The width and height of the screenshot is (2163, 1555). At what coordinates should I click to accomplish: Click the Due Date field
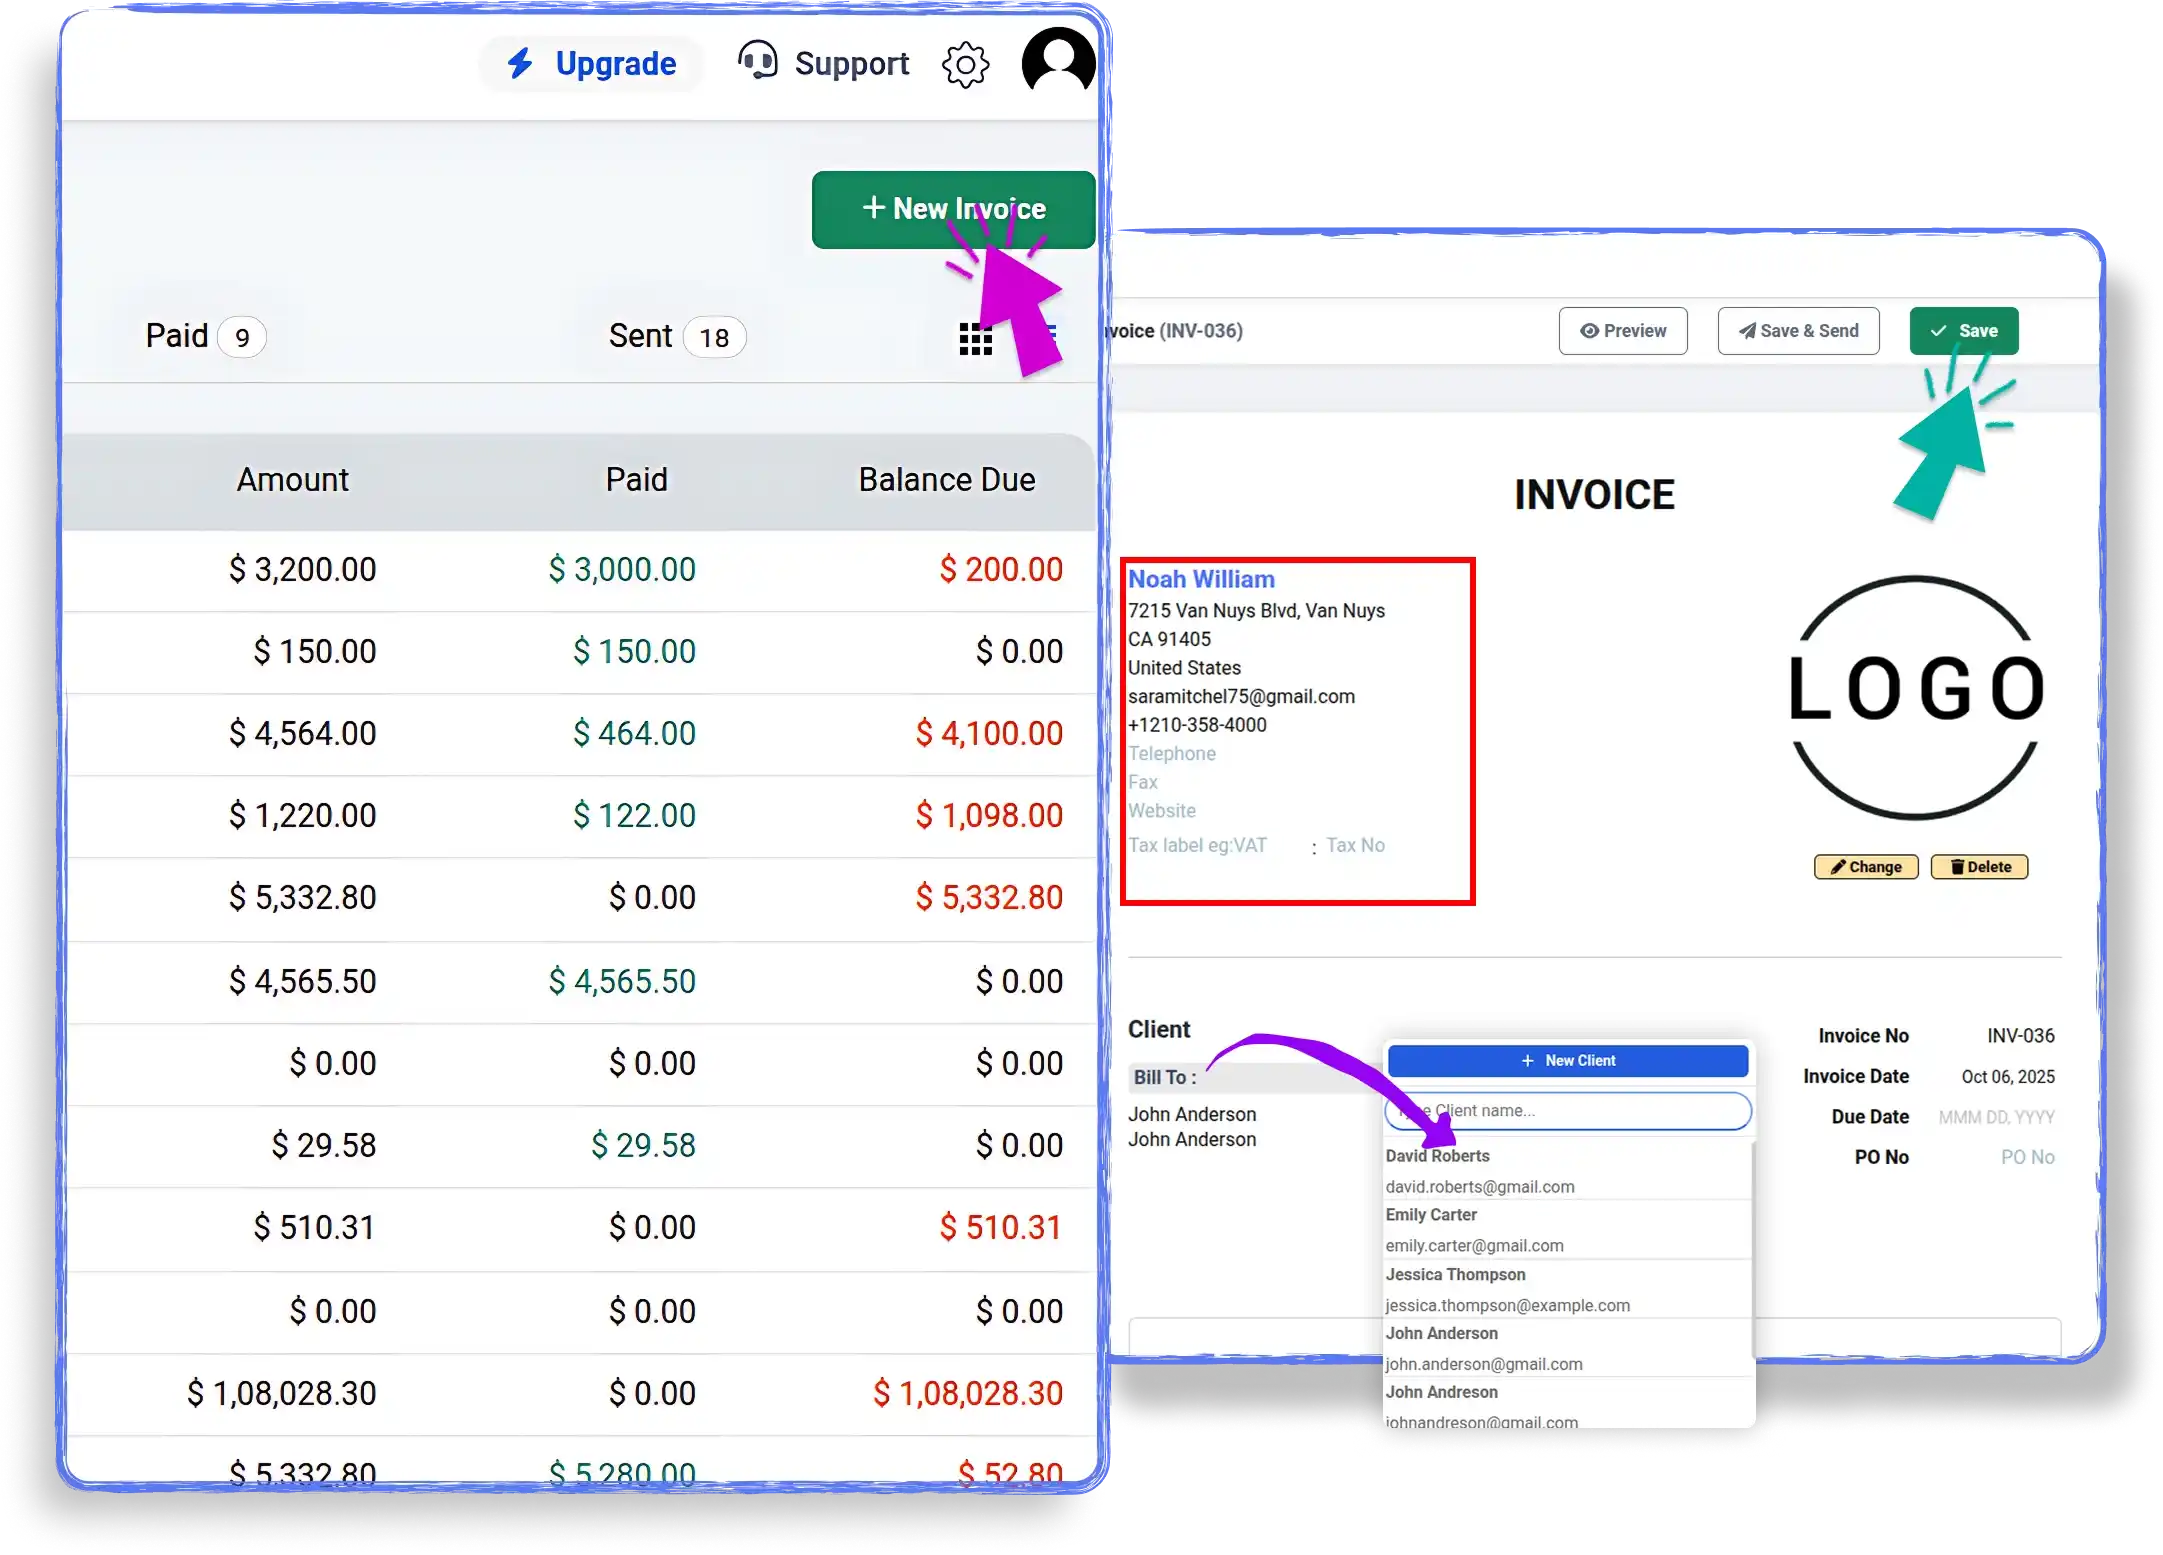pyautogui.click(x=1995, y=1117)
